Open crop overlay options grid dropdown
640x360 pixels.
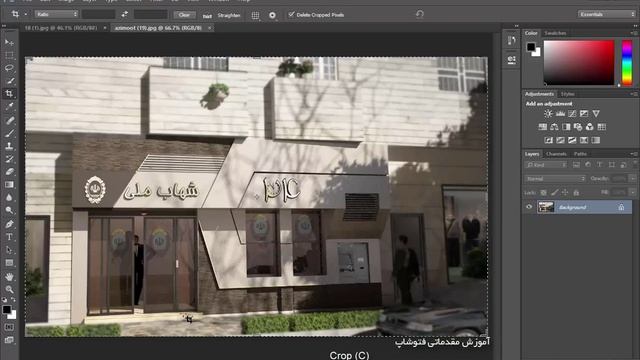tap(256, 15)
